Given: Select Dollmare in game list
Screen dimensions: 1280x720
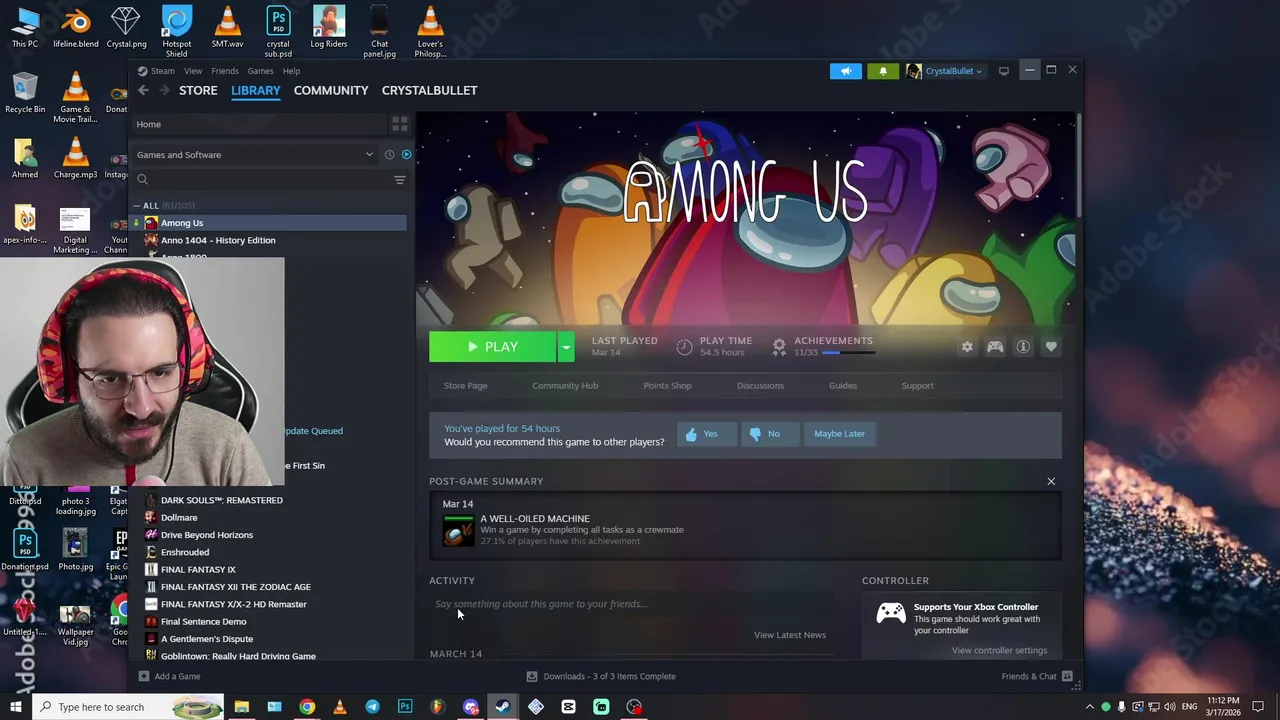Looking at the screenshot, I should tap(179, 518).
